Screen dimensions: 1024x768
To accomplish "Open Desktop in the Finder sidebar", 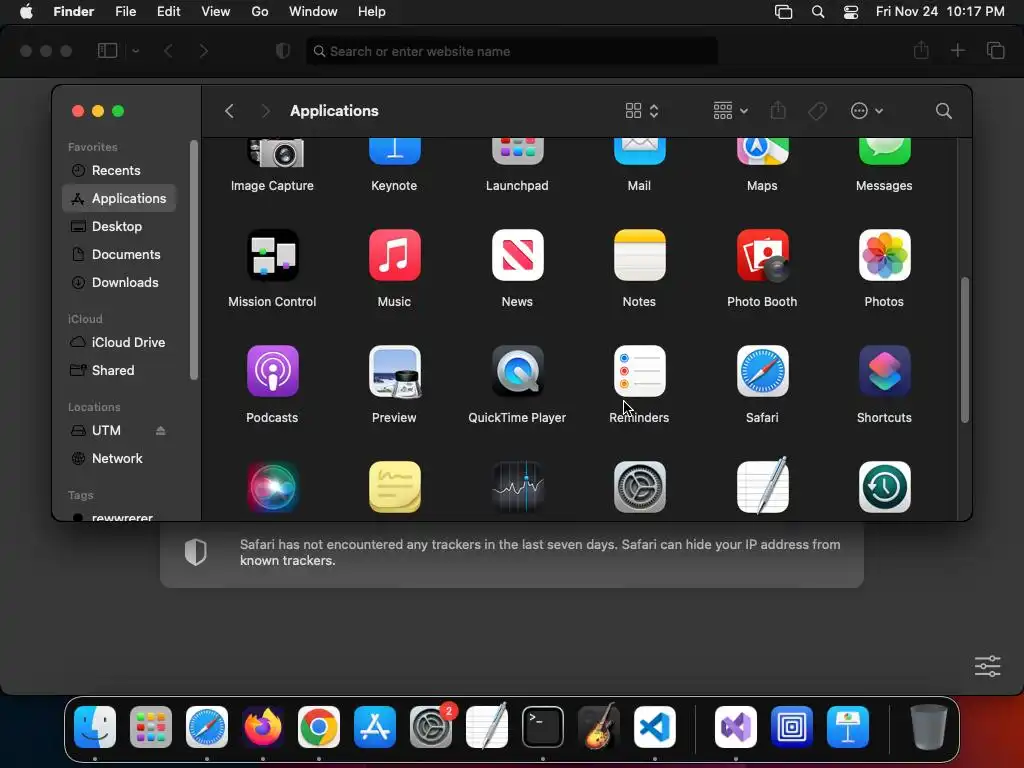I will click(120, 227).
